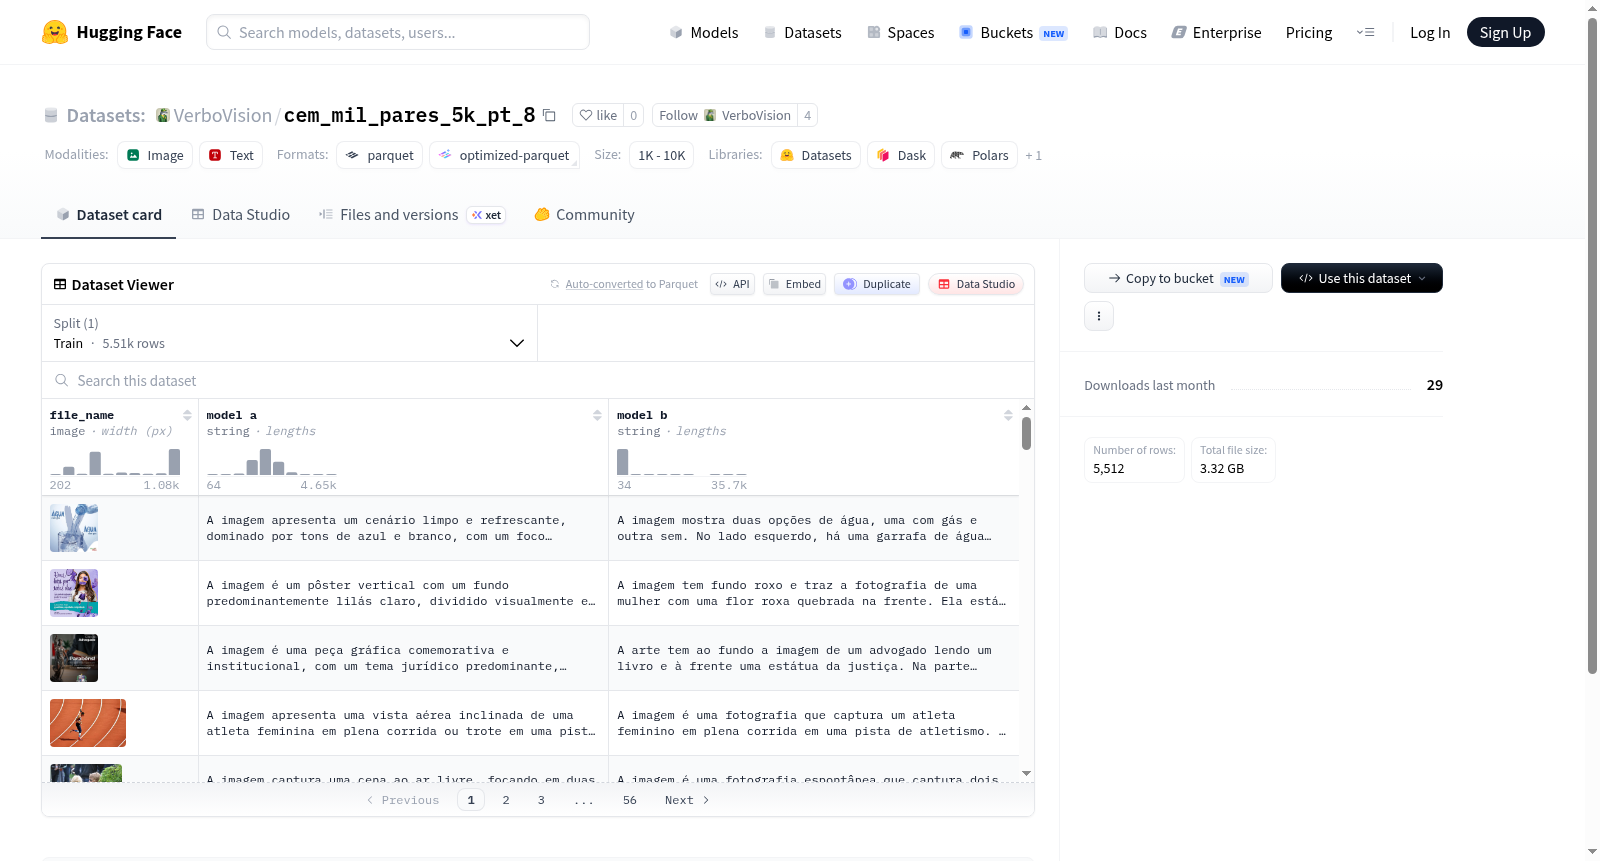Open the water bottle image thumbnail
The height and width of the screenshot is (861, 1600).
click(x=74, y=528)
